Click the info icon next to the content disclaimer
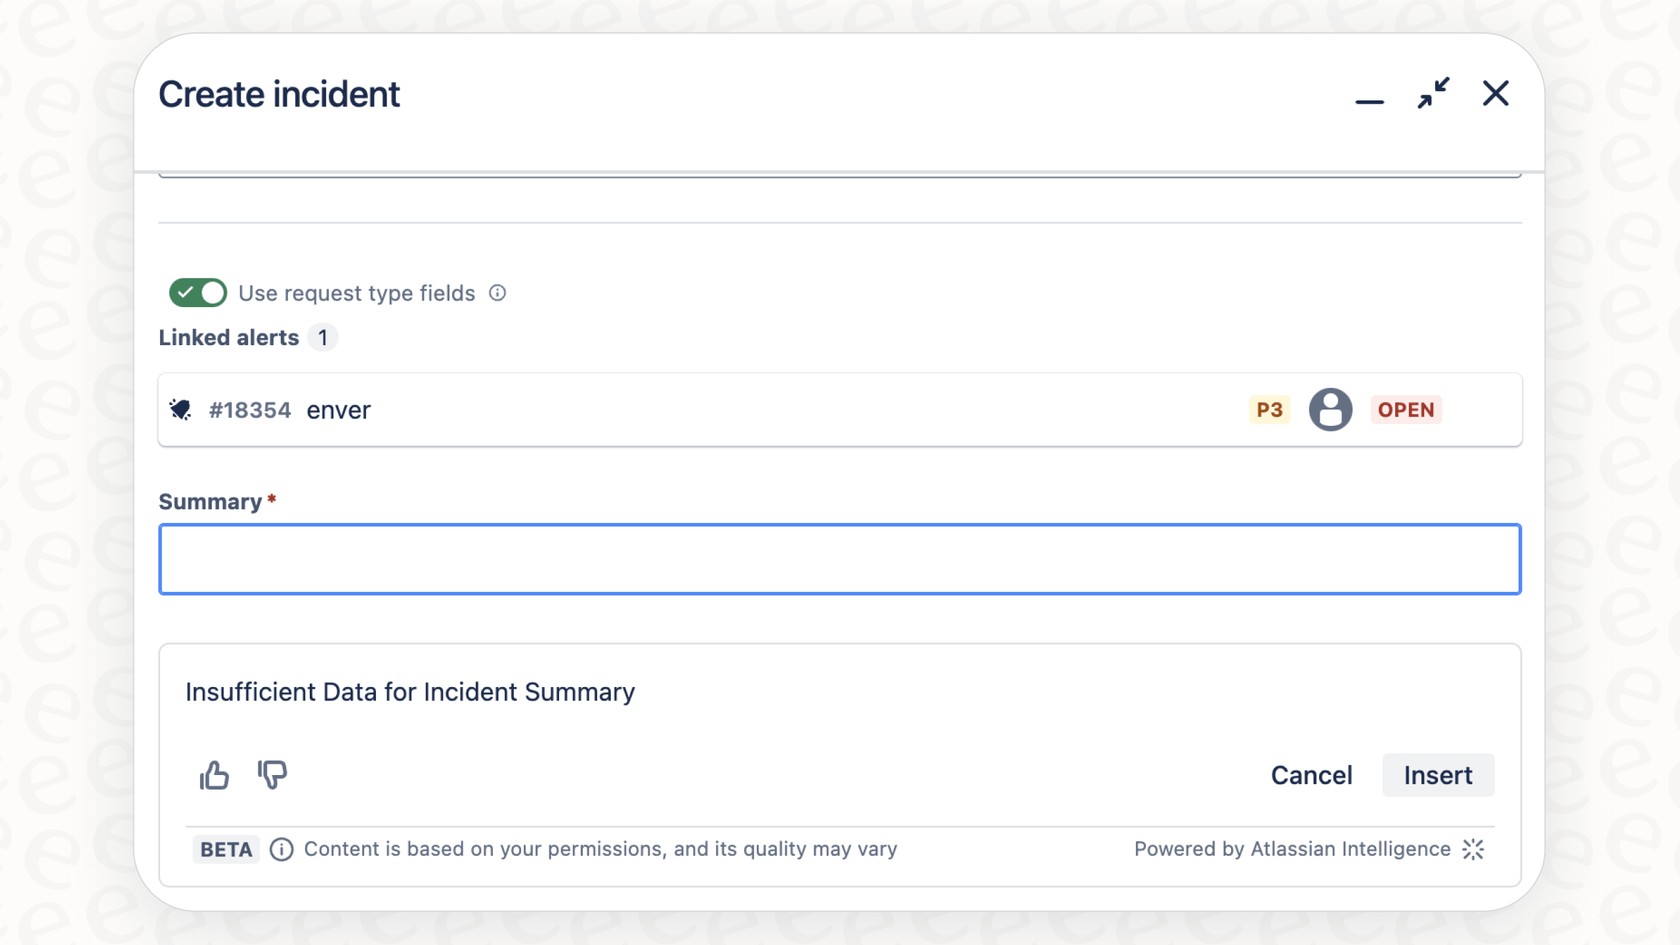Viewport: 1680px width, 945px height. 281,849
